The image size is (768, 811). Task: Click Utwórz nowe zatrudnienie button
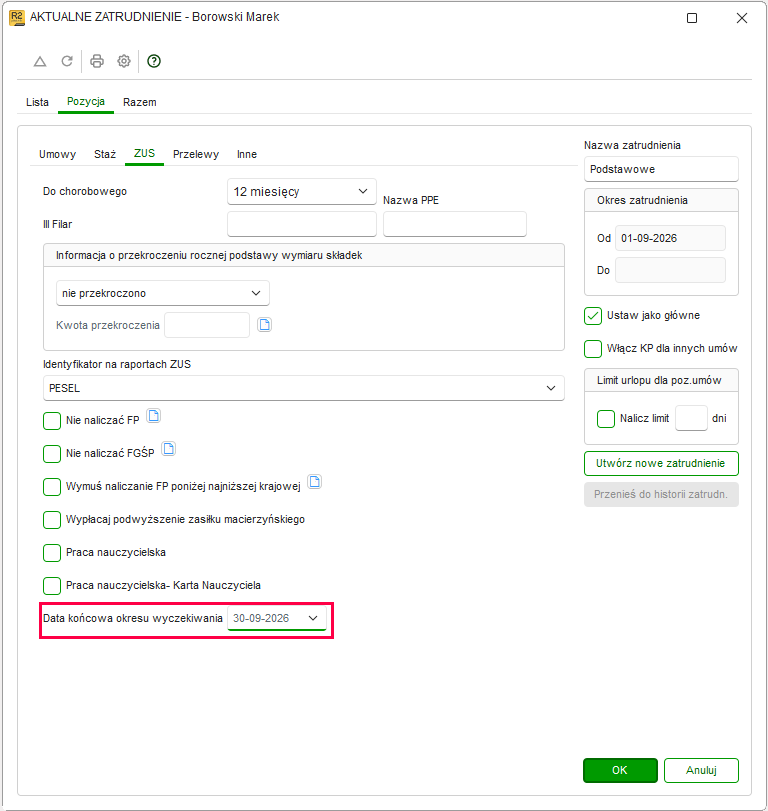[661, 463]
